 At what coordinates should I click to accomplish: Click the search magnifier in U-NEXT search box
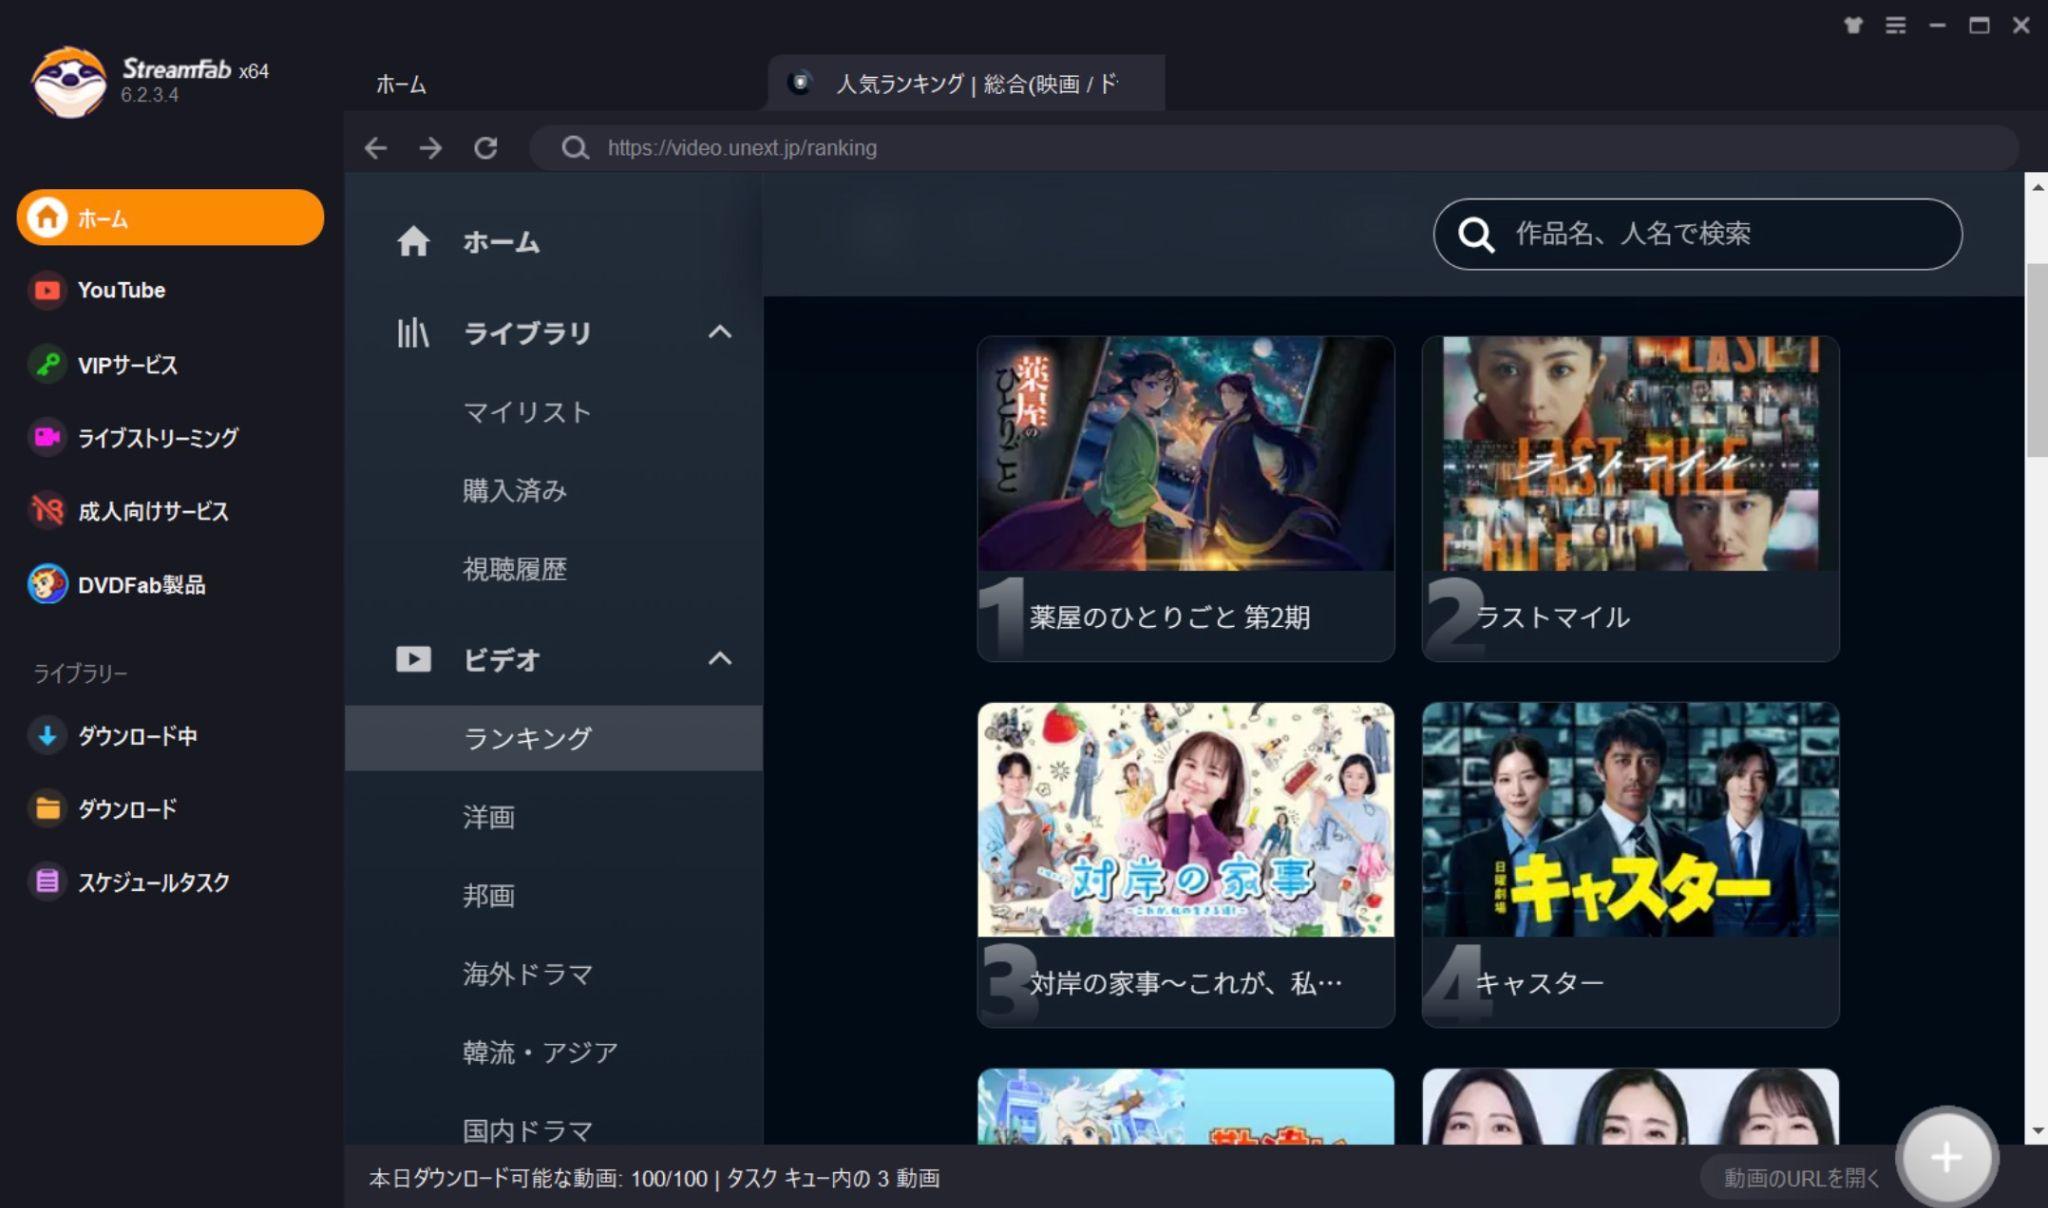1476,235
